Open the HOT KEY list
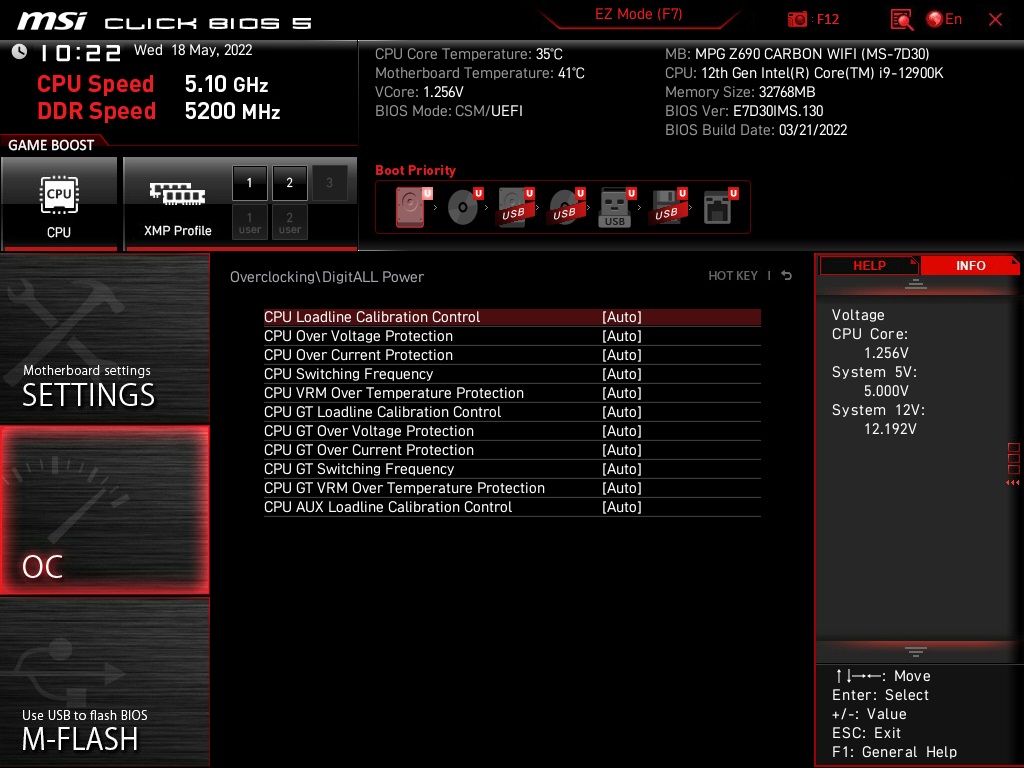Screen dimensions: 1024x768 [x=733, y=276]
